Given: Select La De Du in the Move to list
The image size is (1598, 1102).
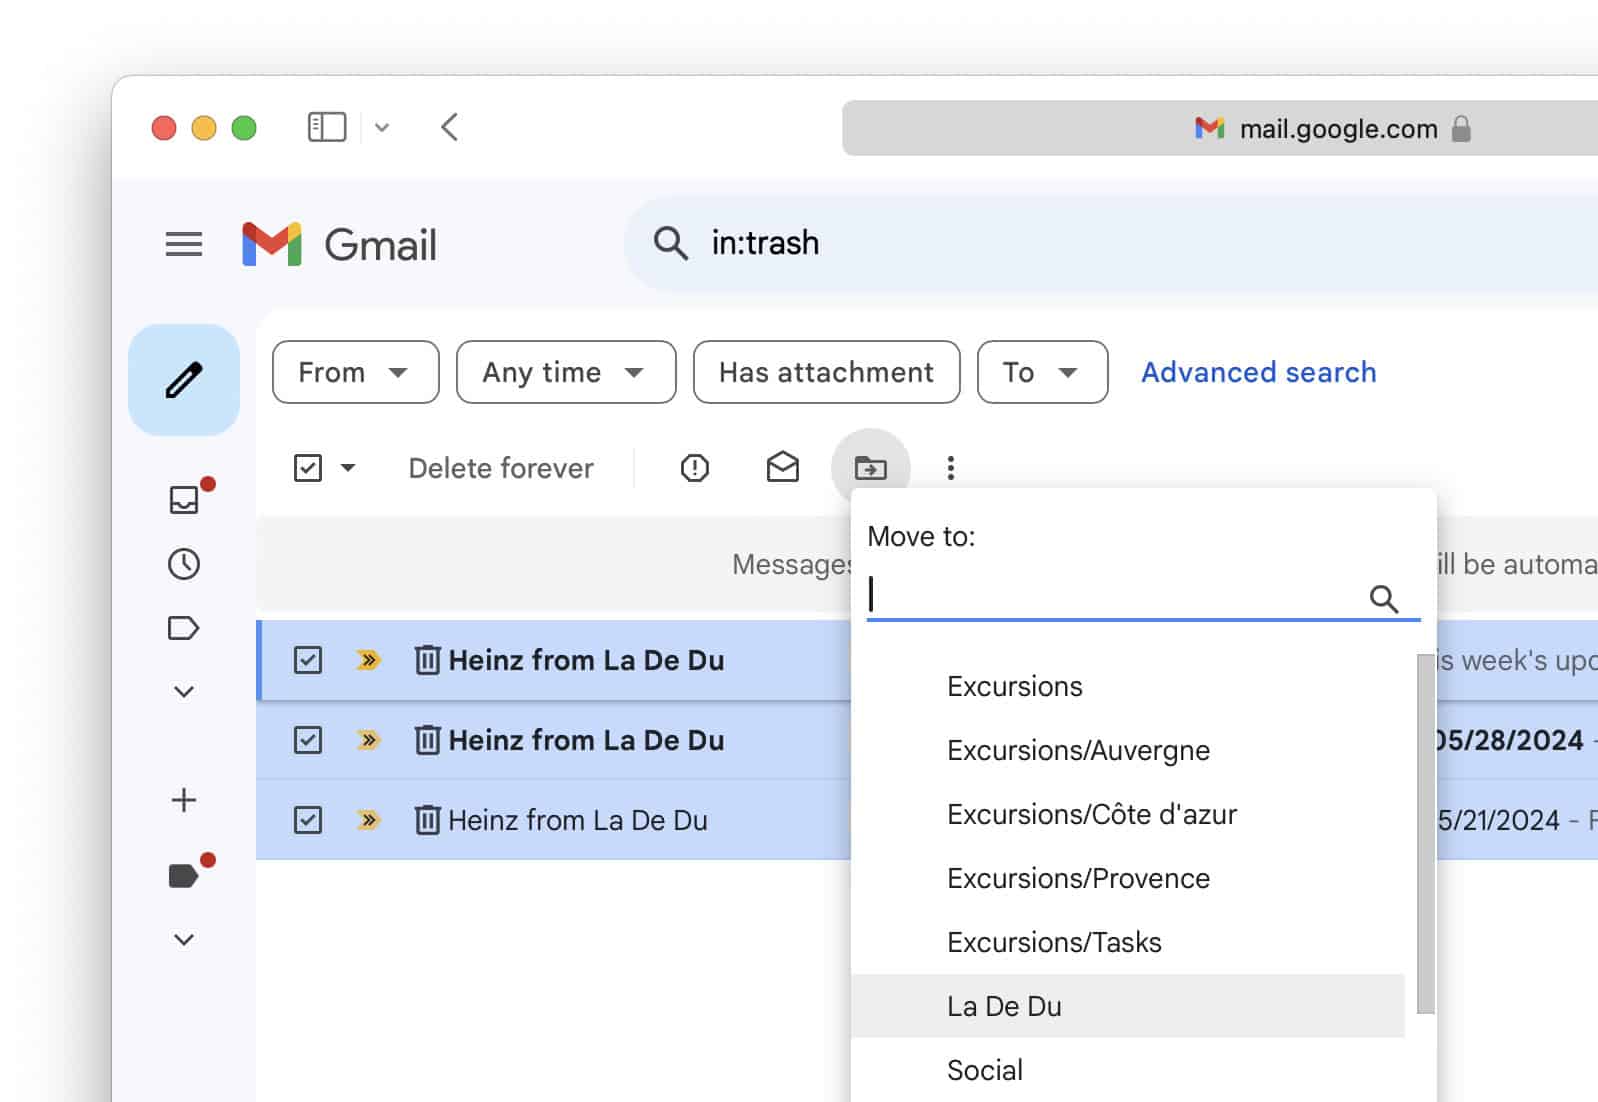Looking at the screenshot, I should click(x=1128, y=1006).
